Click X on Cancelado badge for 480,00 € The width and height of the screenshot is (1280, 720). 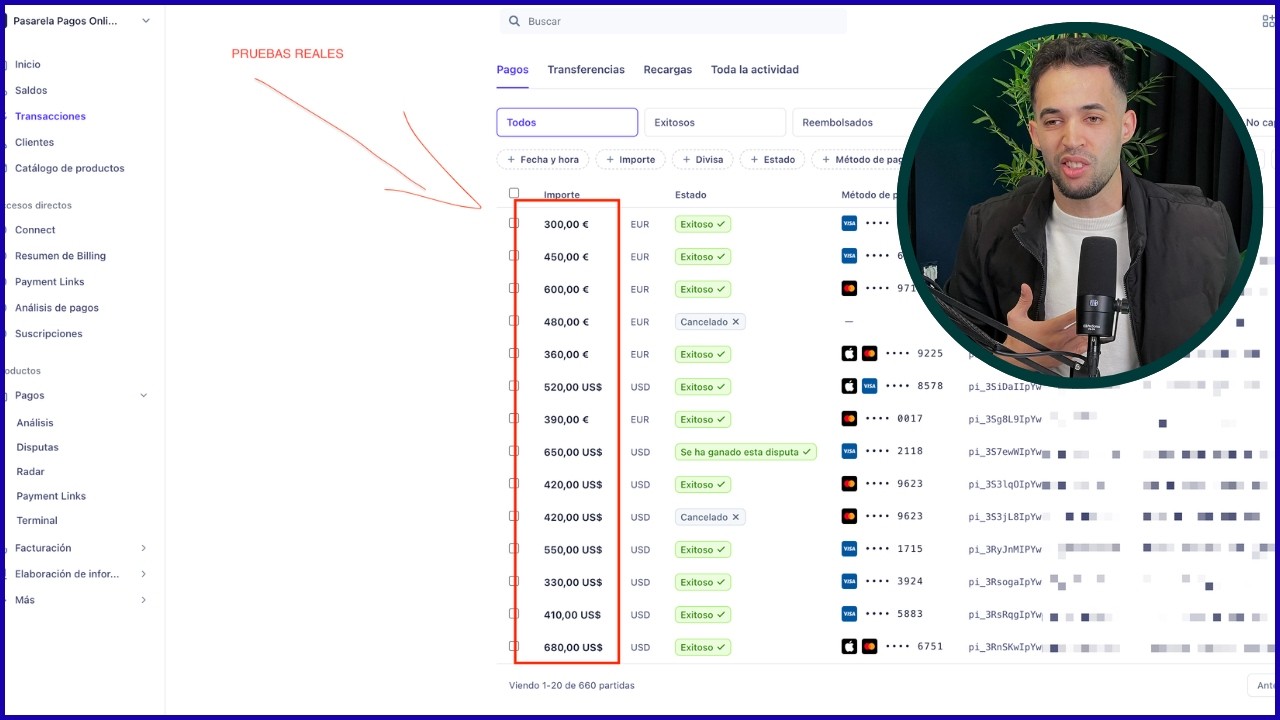(x=736, y=322)
